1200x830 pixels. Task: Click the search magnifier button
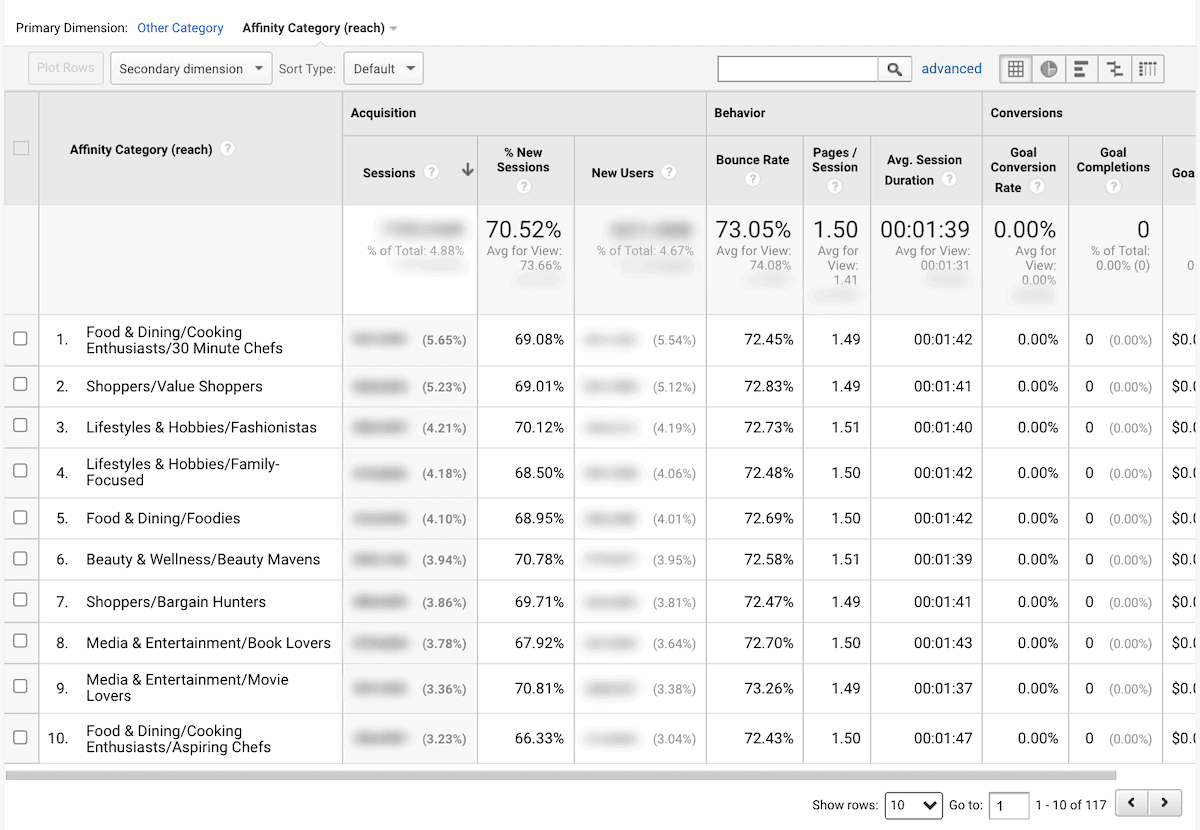pyautogui.click(x=894, y=69)
